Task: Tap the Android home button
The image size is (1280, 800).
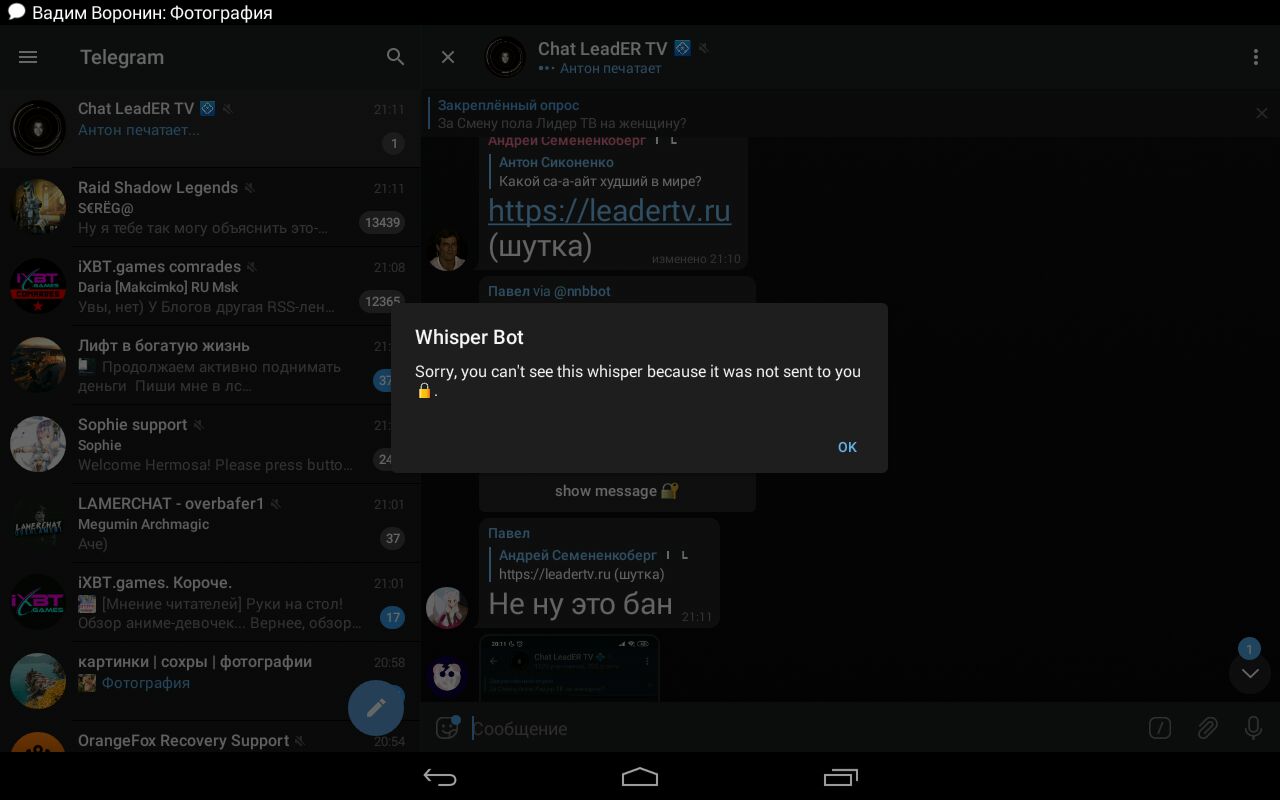Action: (x=640, y=777)
